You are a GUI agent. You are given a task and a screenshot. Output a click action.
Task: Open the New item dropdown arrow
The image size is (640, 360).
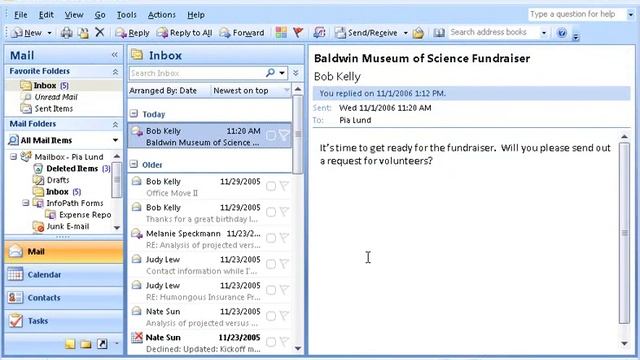pyautogui.click(x=49, y=33)
